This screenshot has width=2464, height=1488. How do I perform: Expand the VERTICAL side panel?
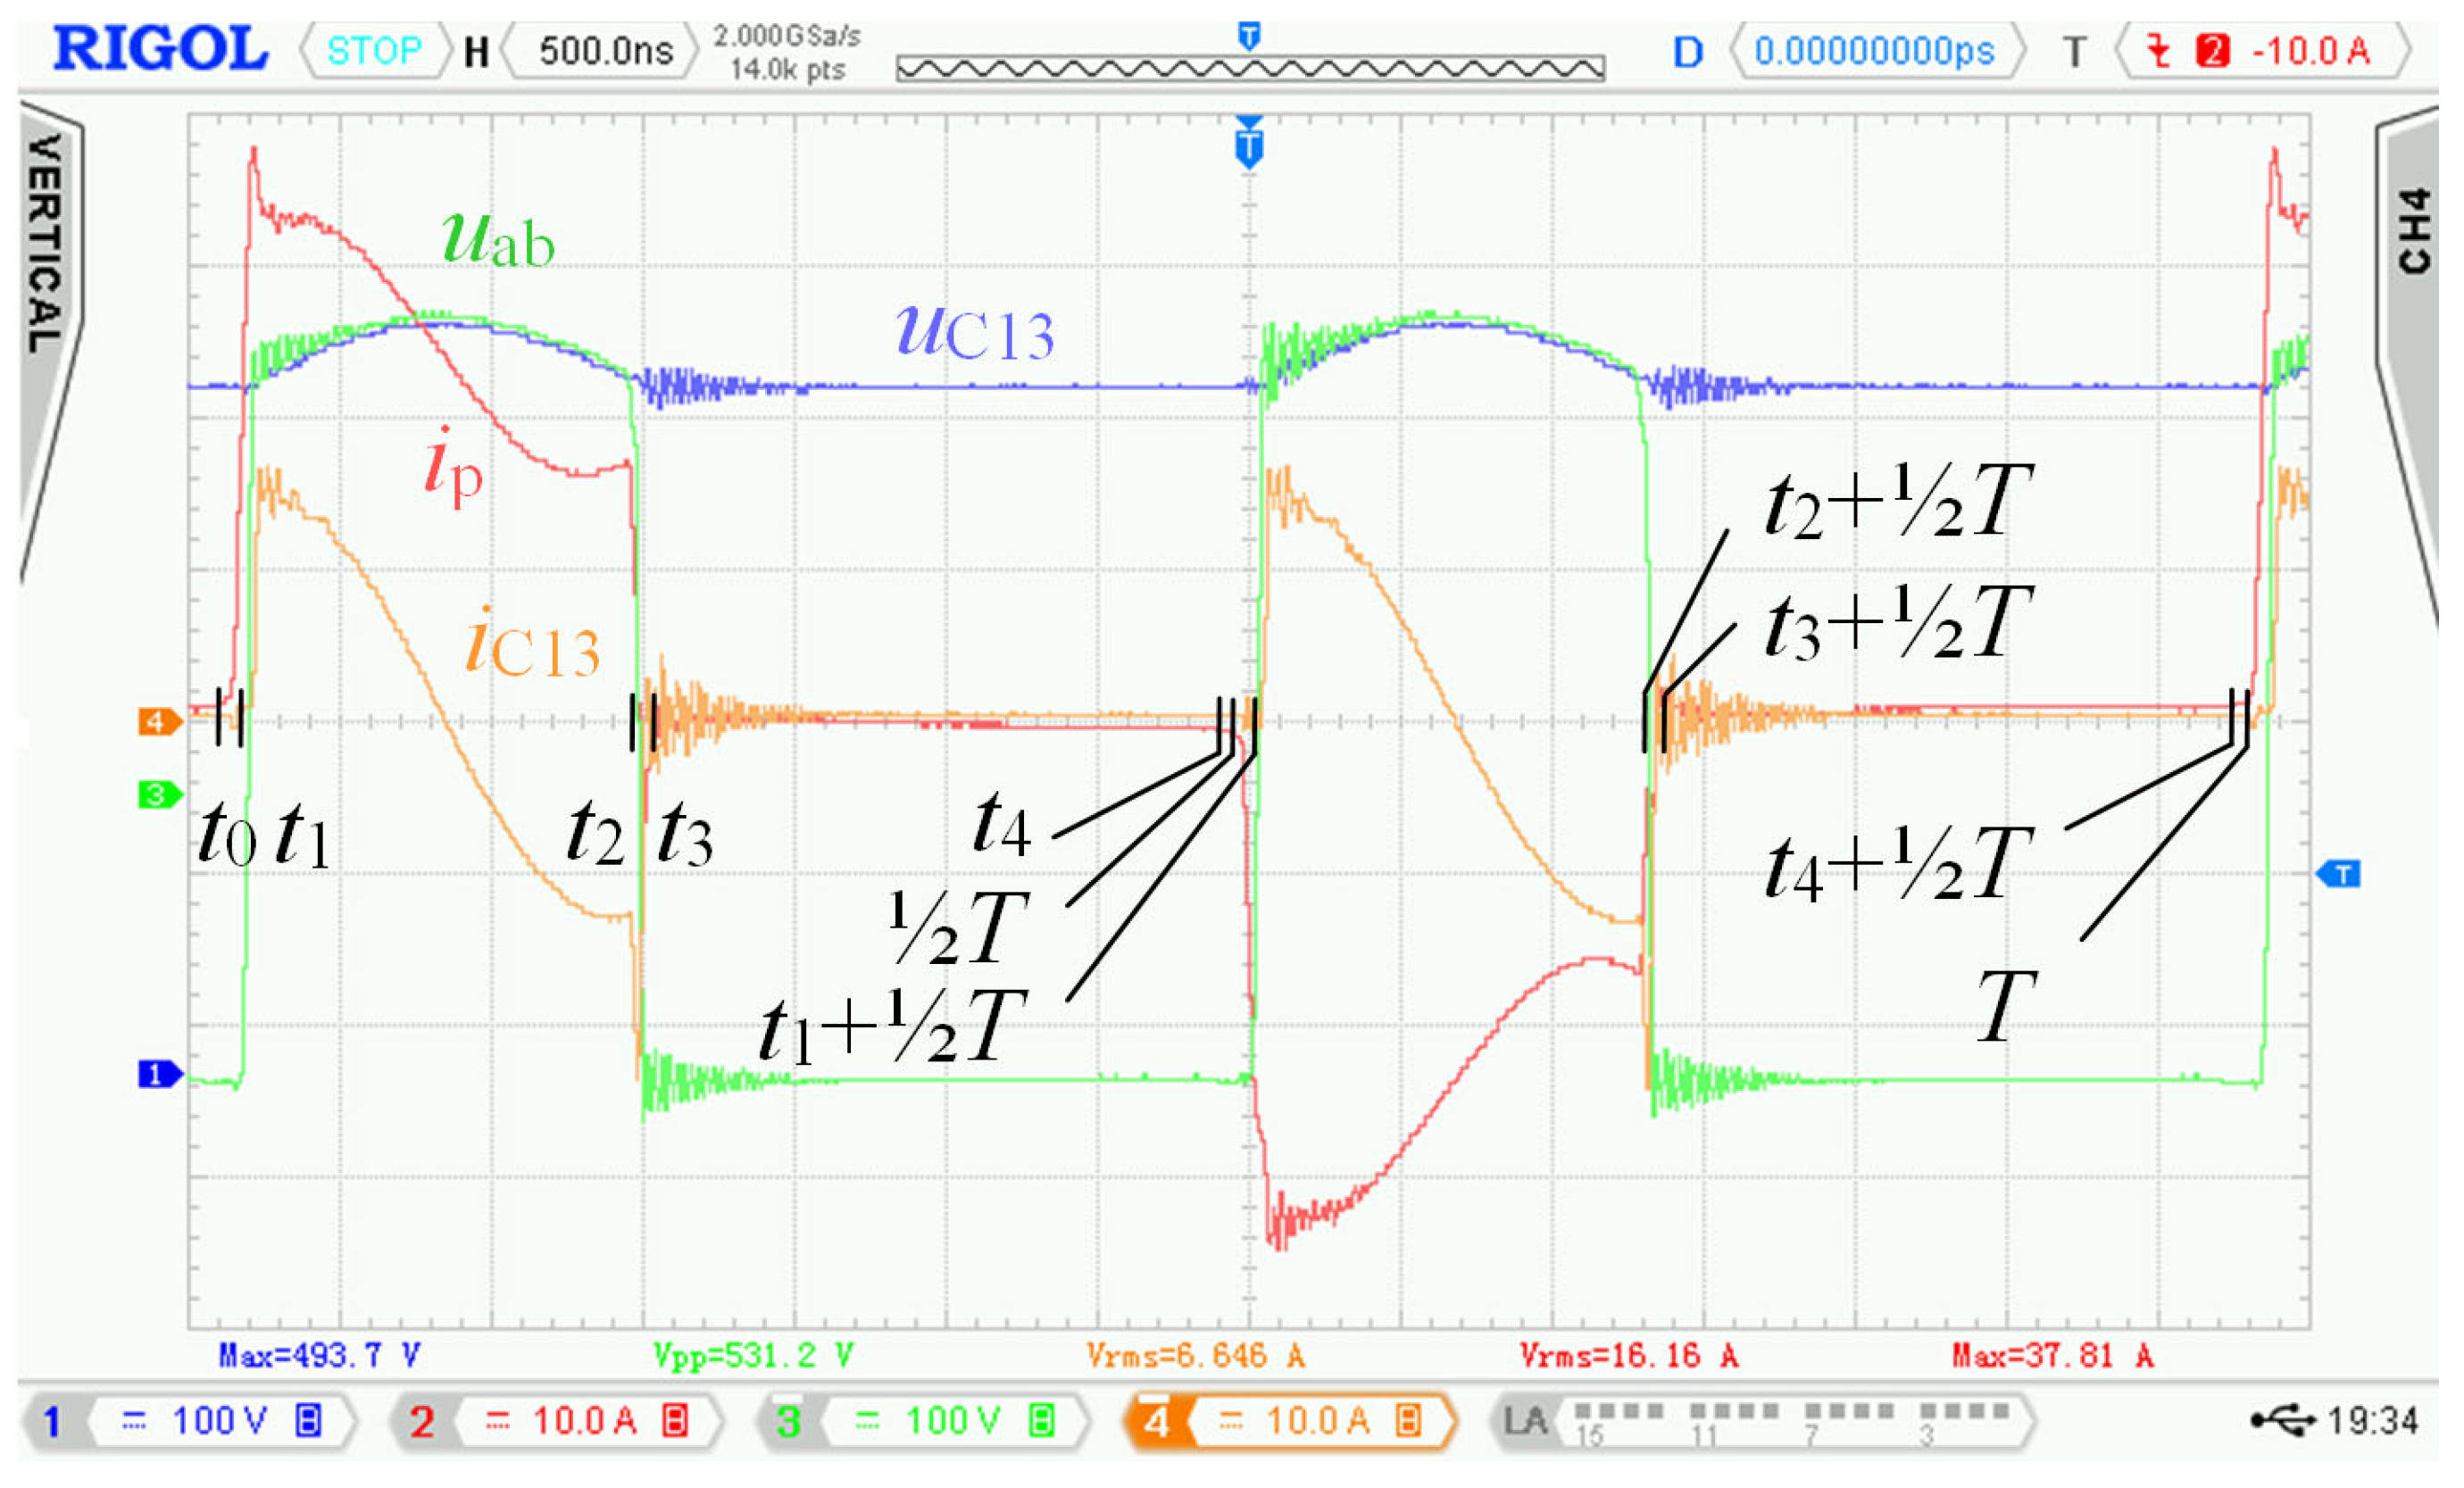pyautogui.click(x=45, y=245)
